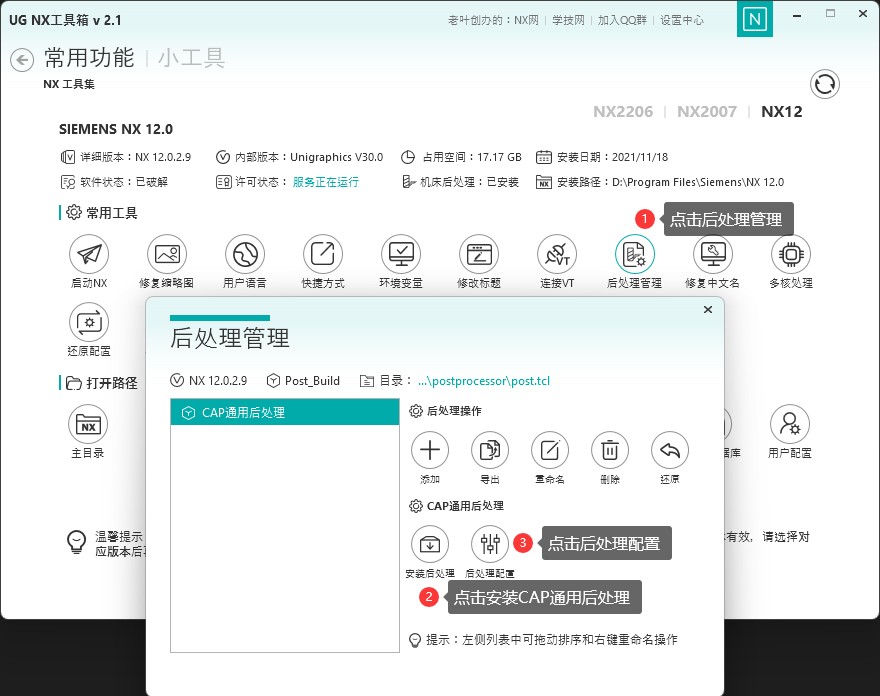Go back with the arrow icon
Image resolution: width=880 pixels, height=696 pixels.
(22, 59)
